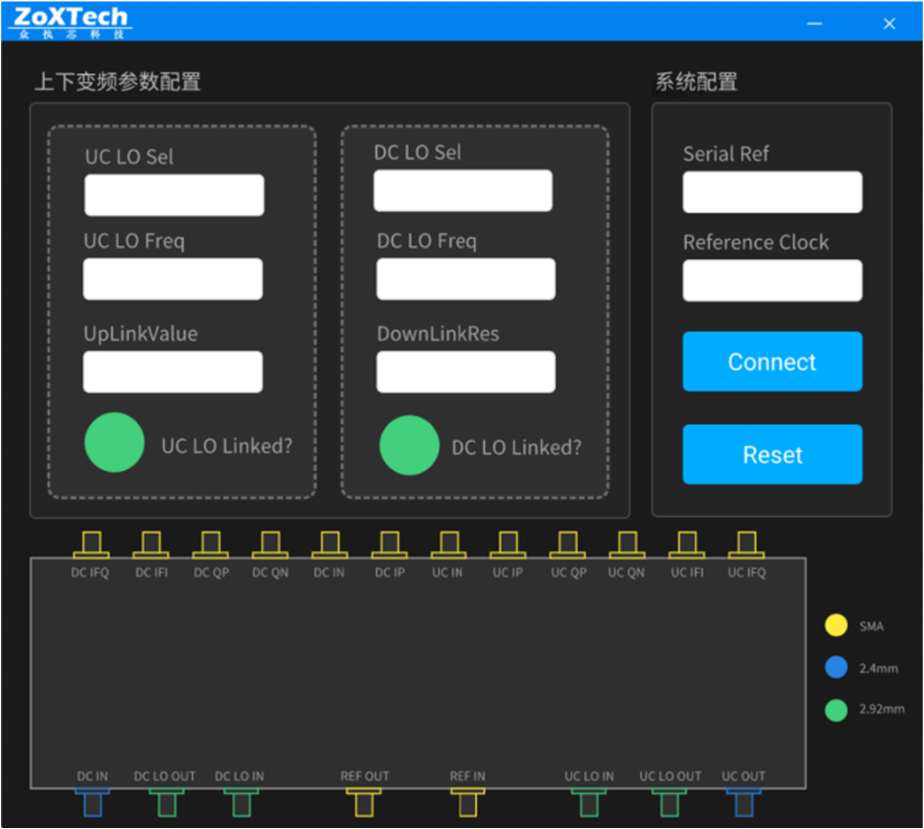Click the ZoXTech logo

(71, 22)
